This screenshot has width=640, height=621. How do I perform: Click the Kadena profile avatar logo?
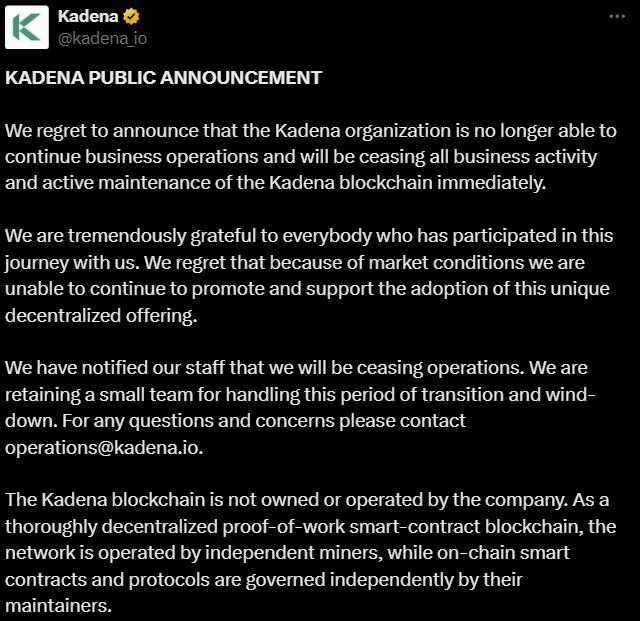pos(28,28)
